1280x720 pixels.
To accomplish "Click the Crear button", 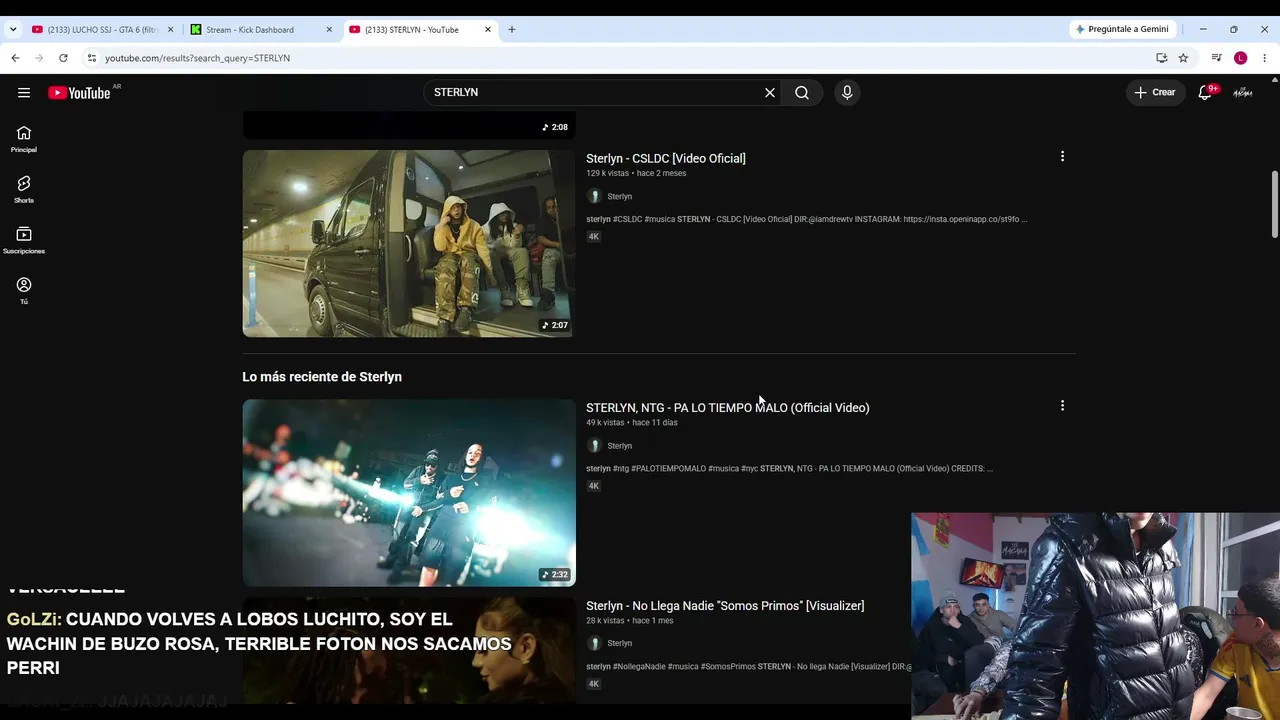I will tap(1155, 92).
